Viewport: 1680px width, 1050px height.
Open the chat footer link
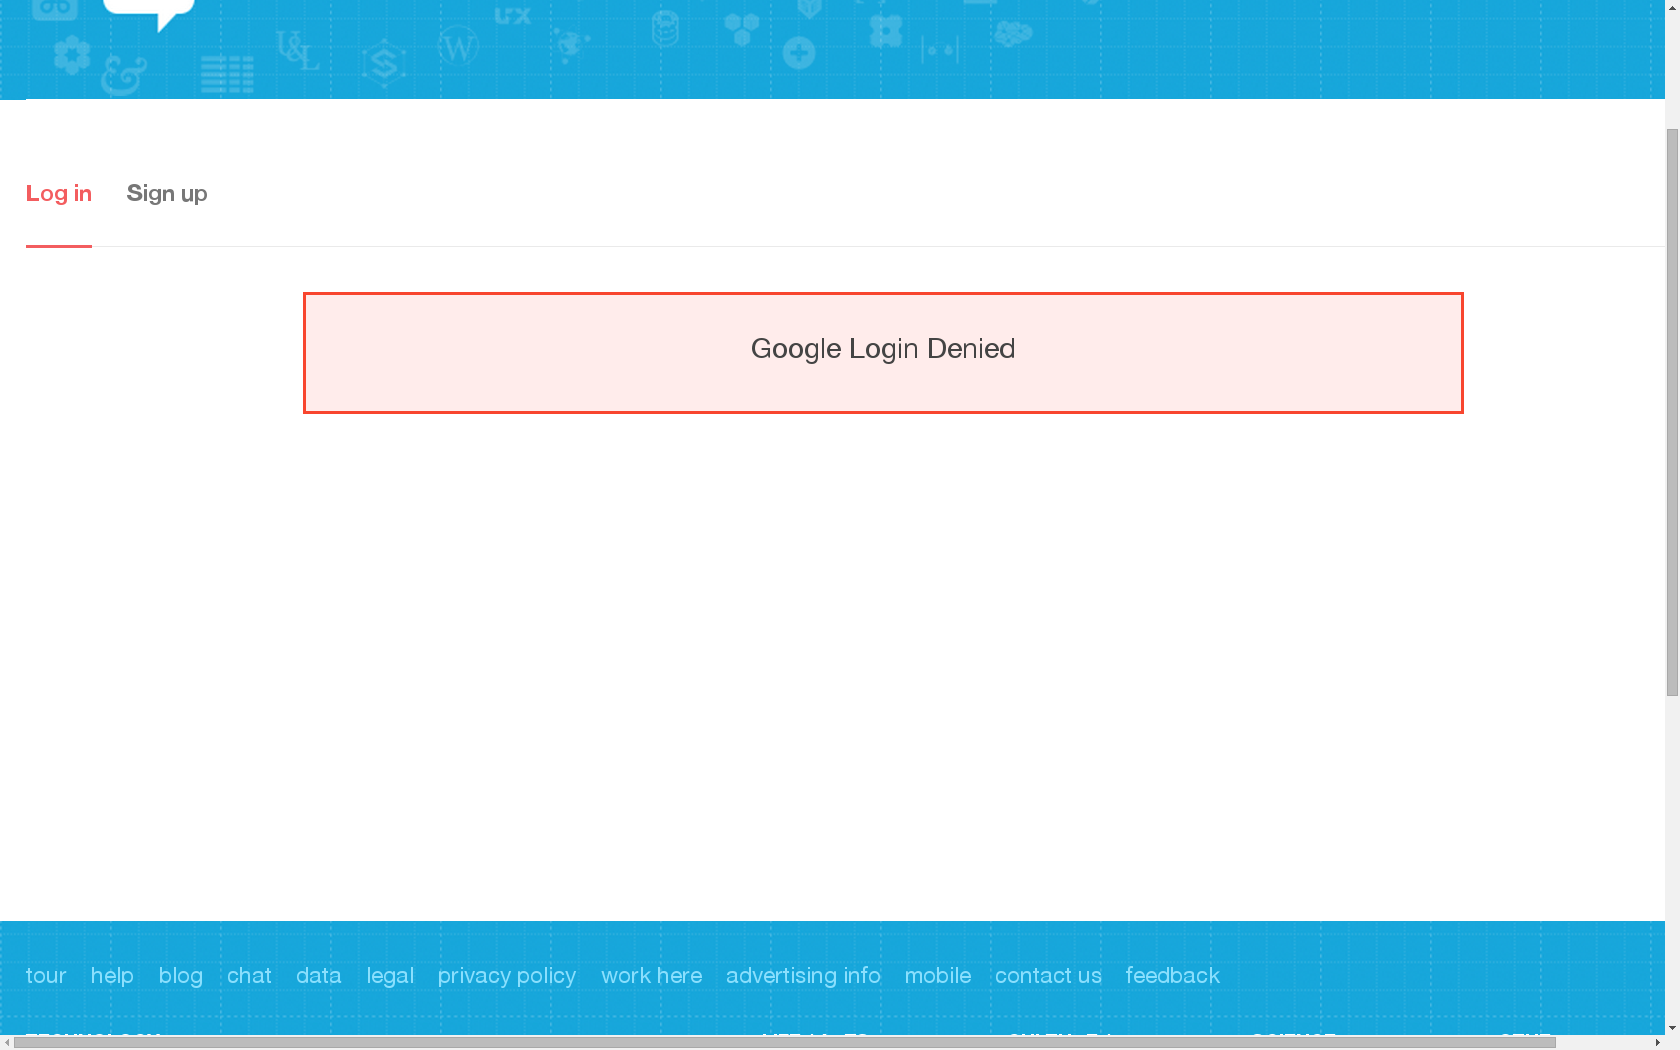[x=249, y=975]
